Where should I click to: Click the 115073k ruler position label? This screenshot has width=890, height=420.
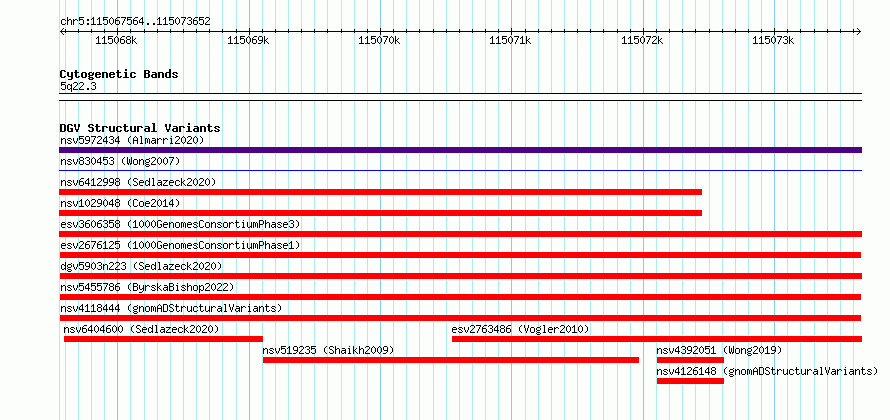pos(773,40)
